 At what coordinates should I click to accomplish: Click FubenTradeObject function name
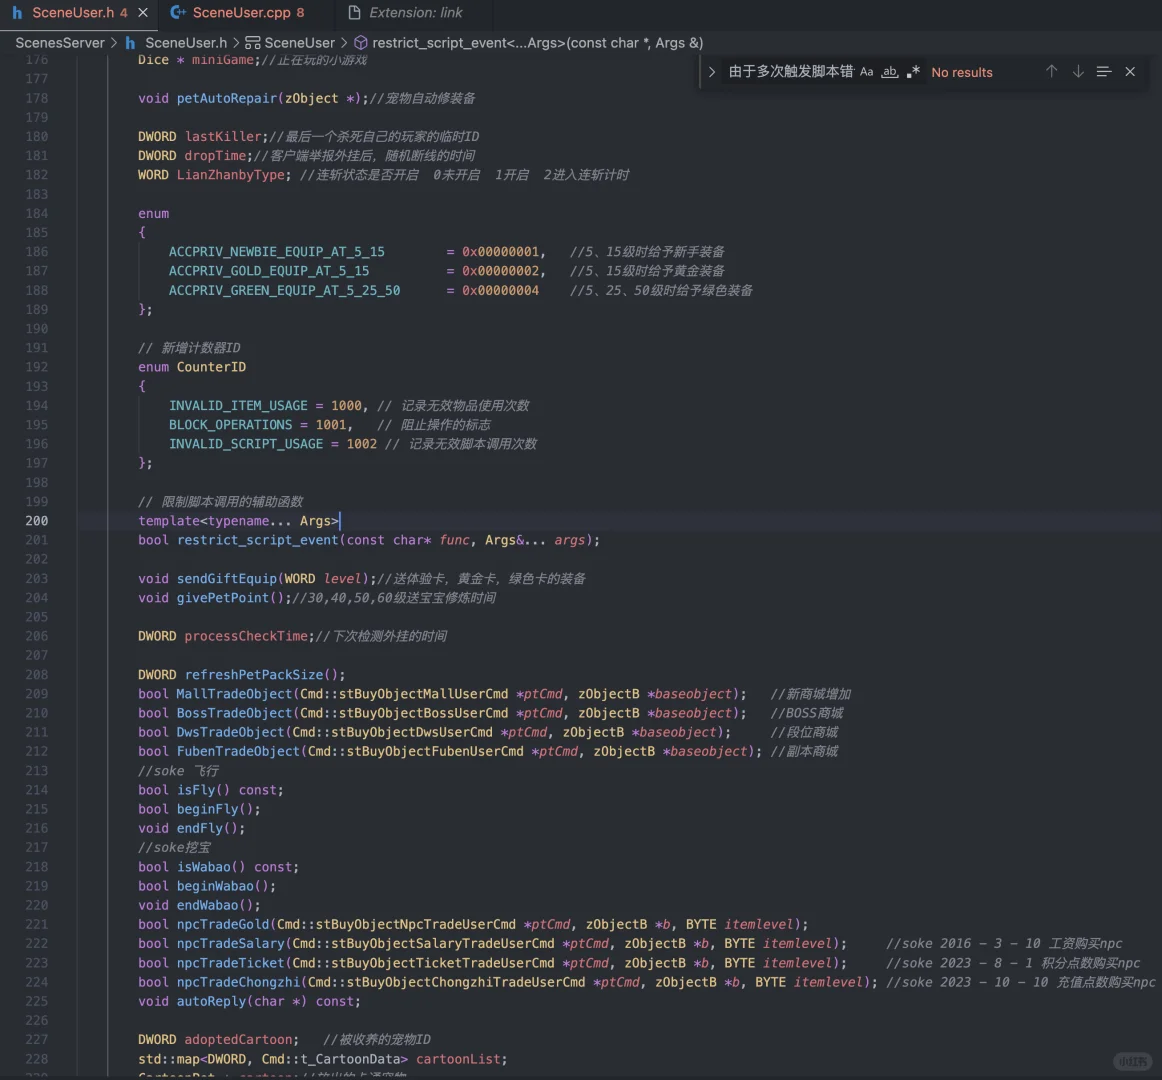click(x=238, y=752)
